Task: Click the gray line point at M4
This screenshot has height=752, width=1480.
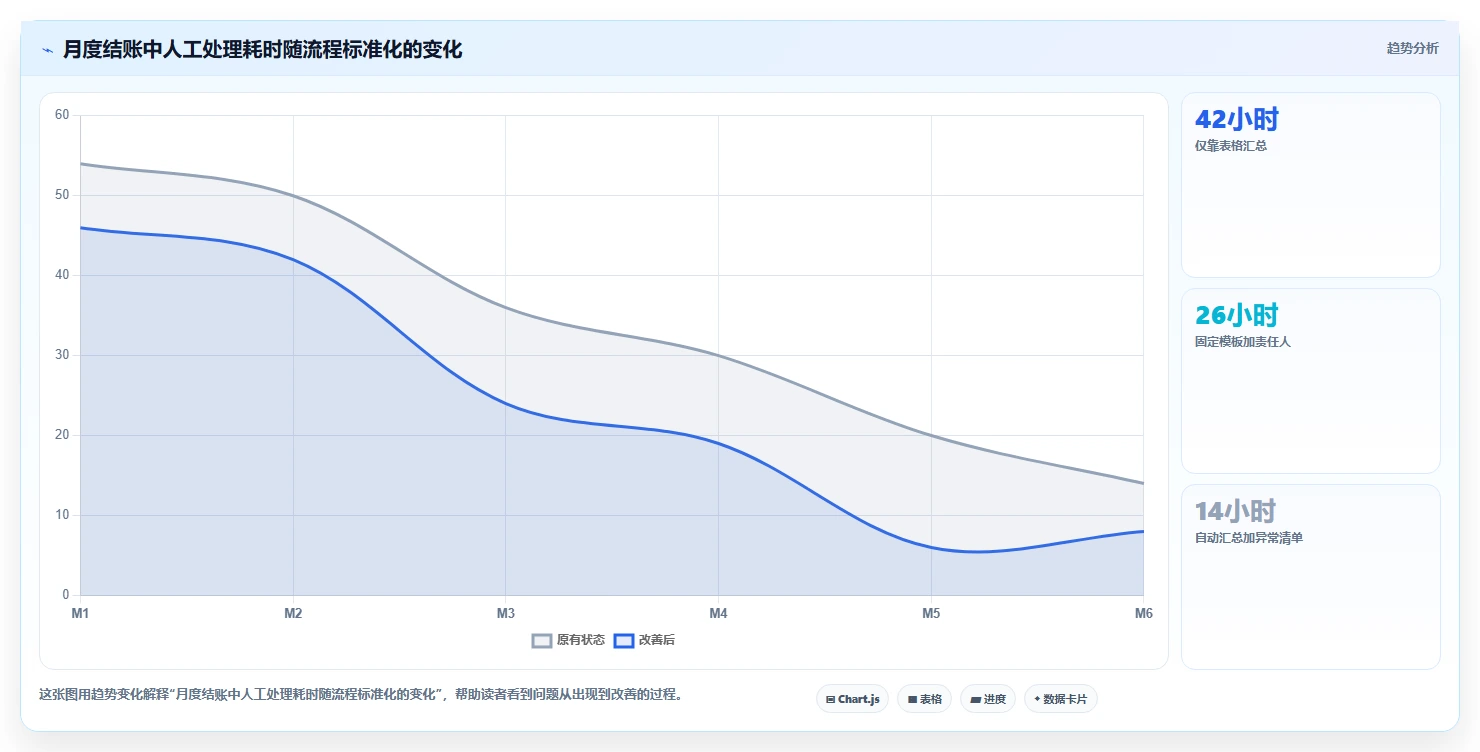Action: (x=718, y=355)
